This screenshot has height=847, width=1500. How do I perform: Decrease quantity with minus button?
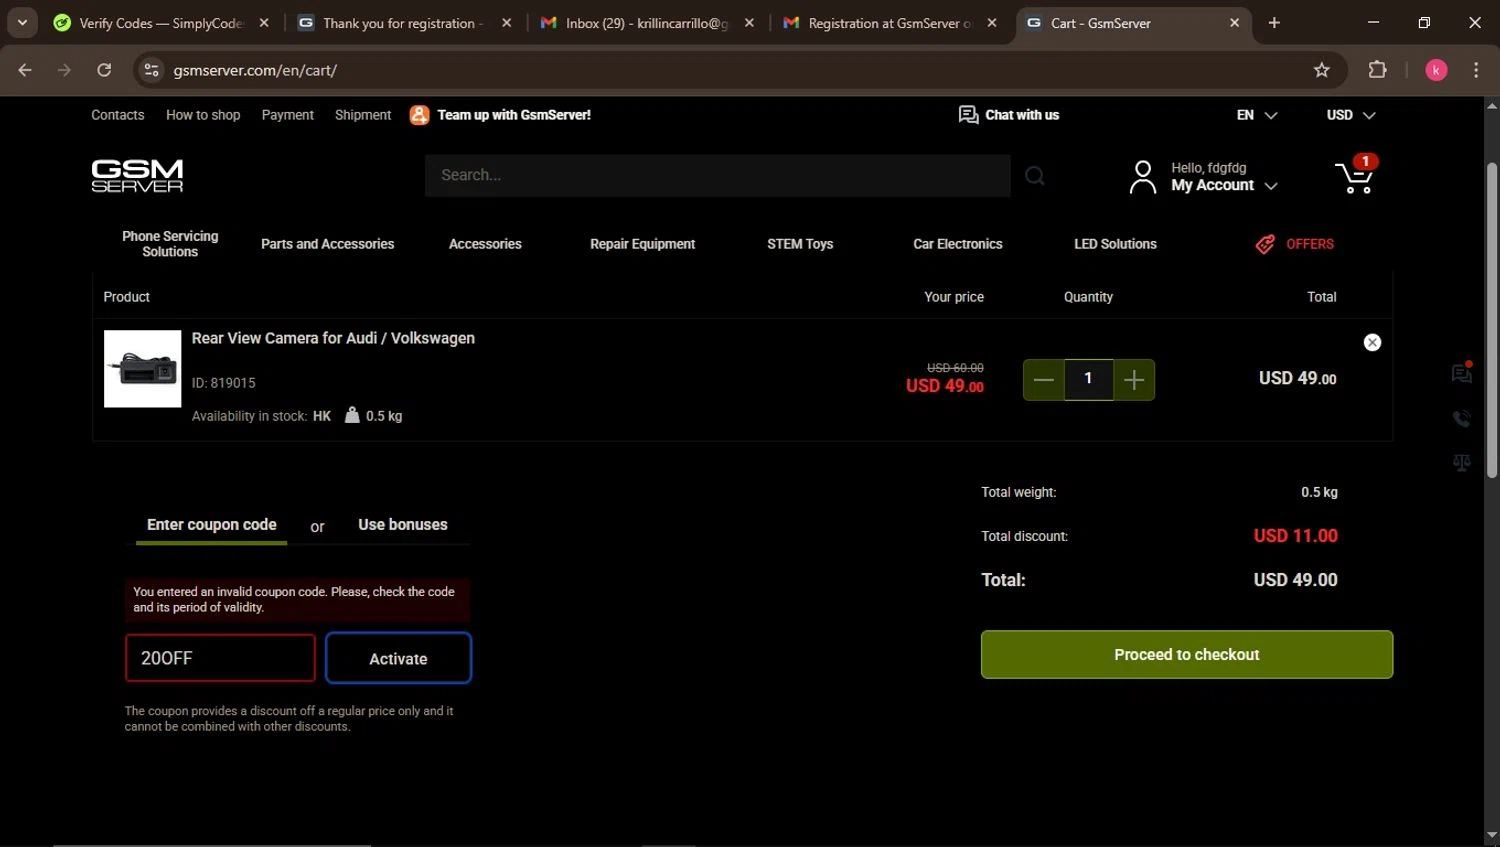pos(1044,380)
